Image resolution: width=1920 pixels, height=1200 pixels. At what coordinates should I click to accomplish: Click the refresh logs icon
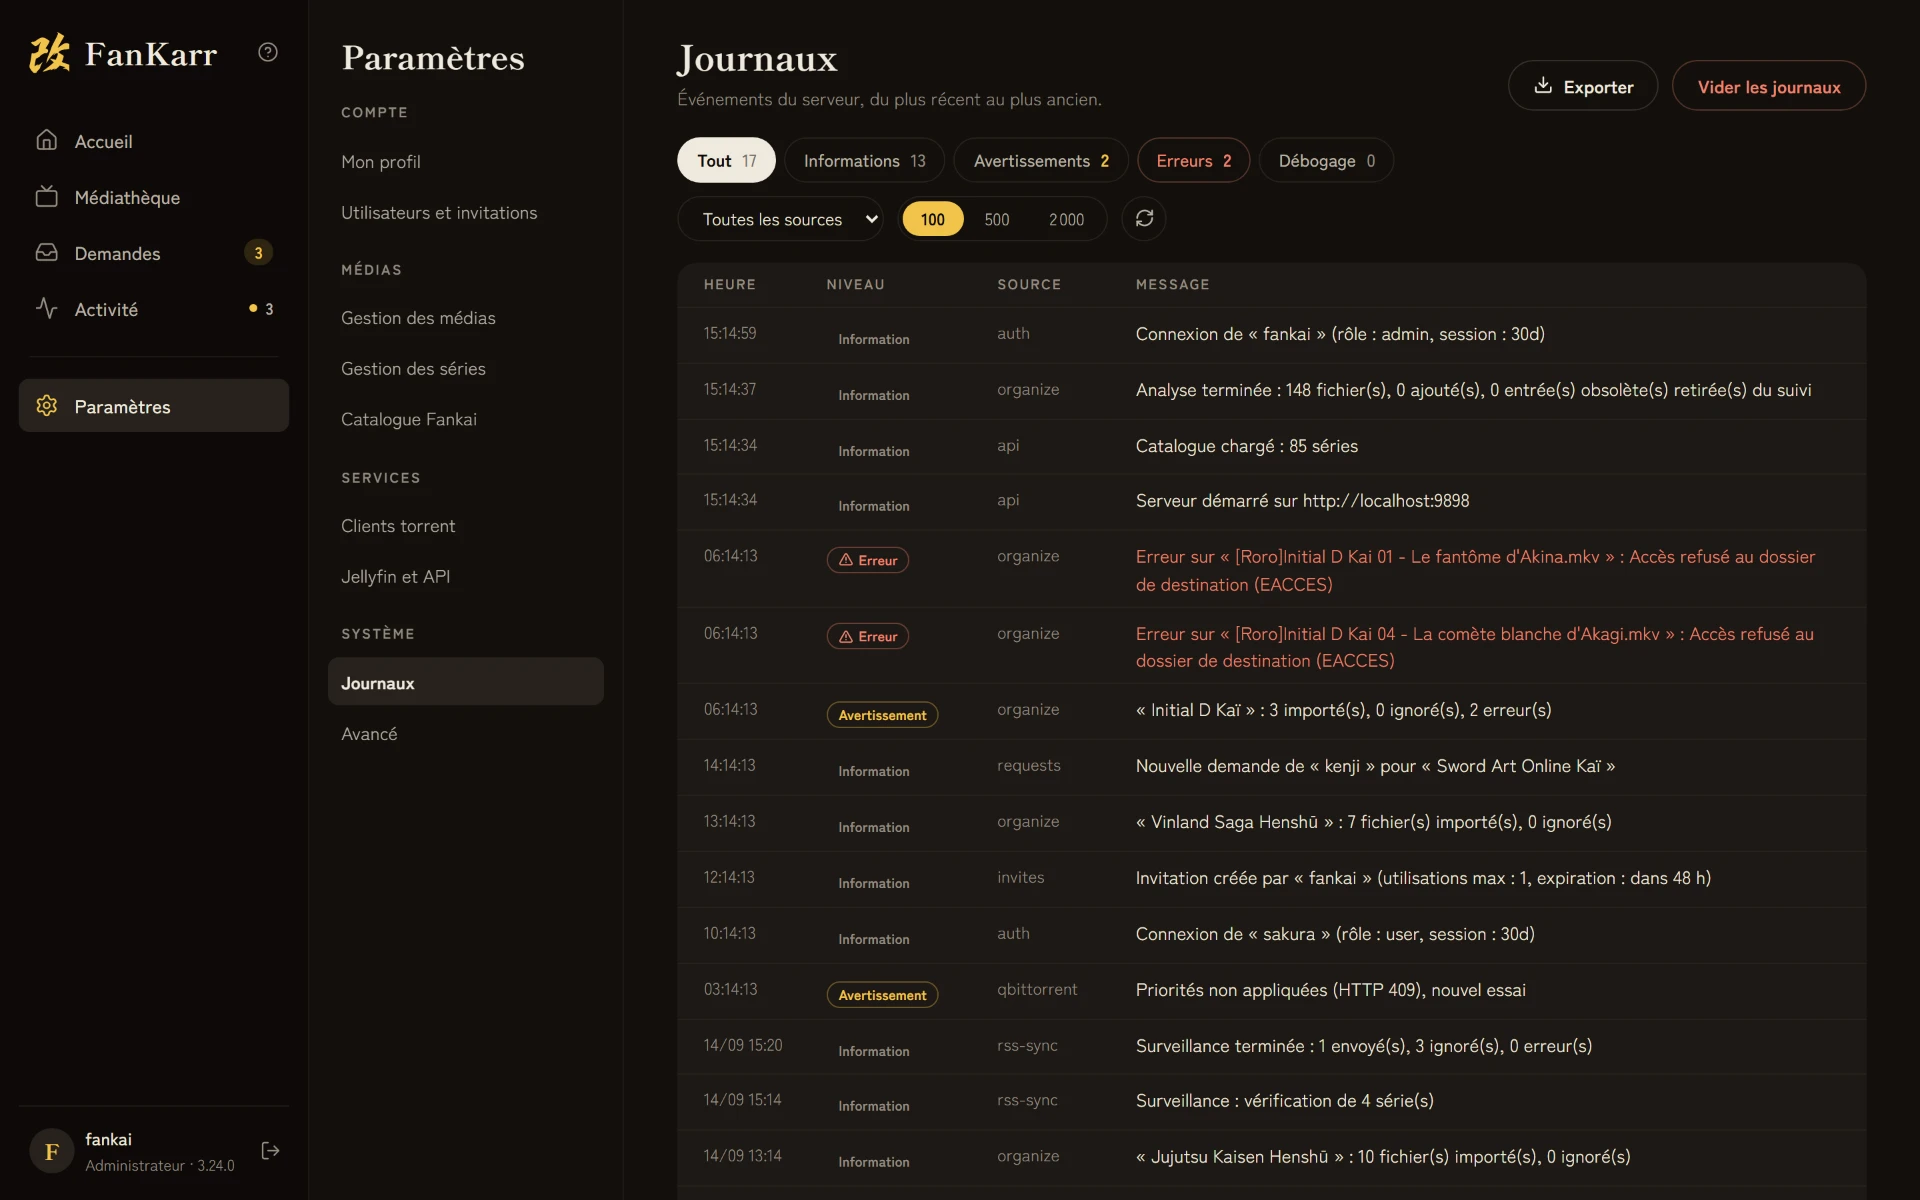click(x=1144, y=218)
